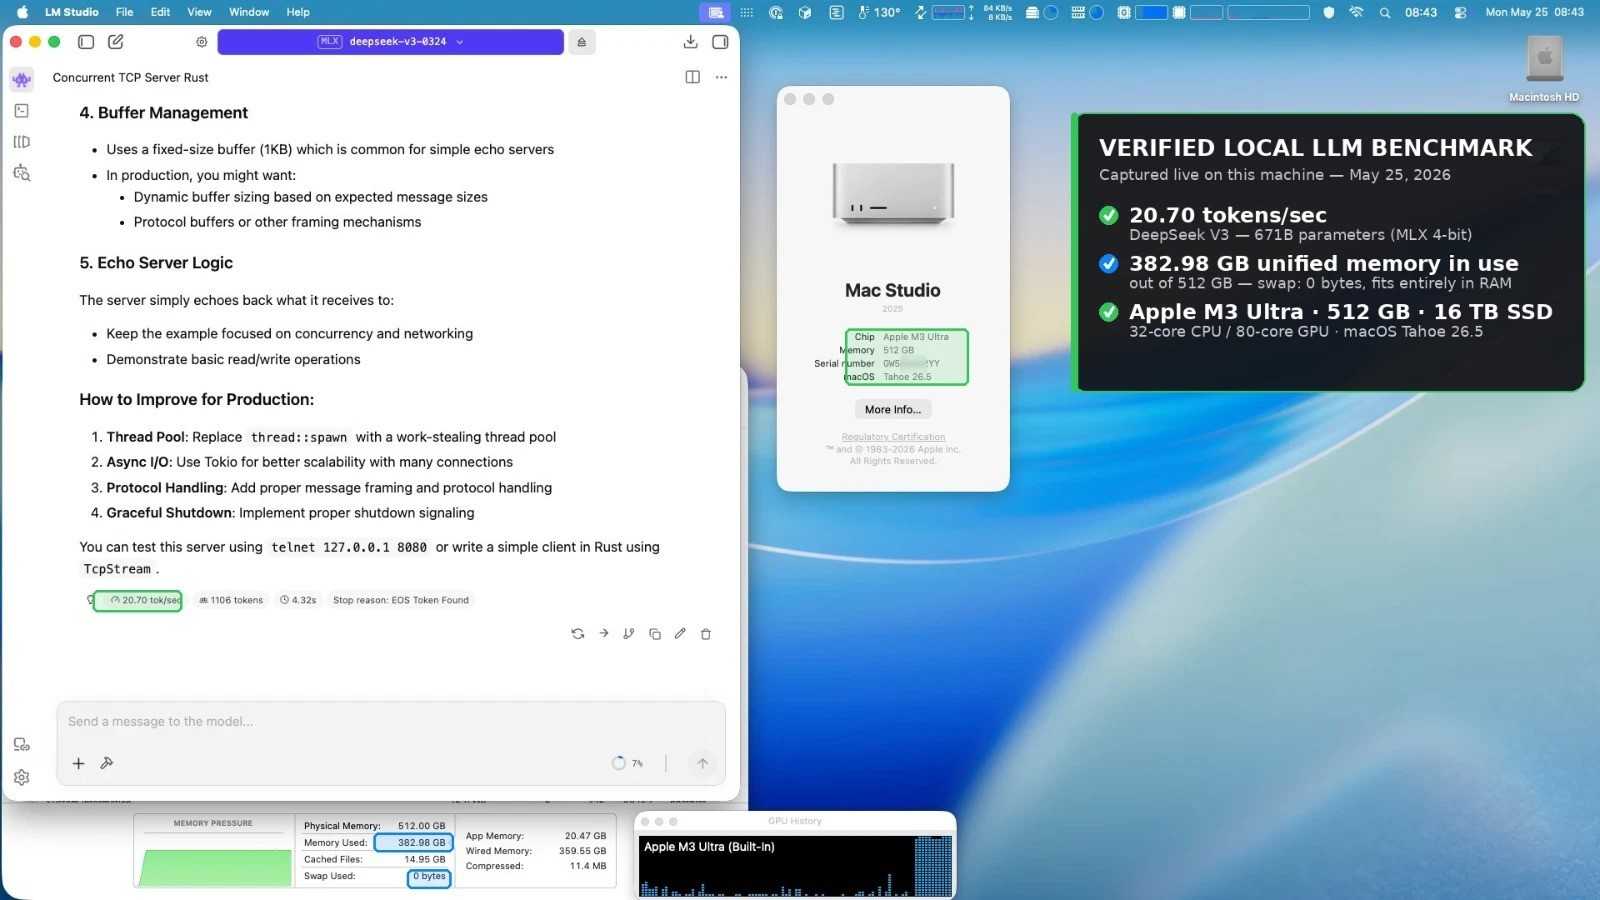Attach a file with the plus icon

78,763
